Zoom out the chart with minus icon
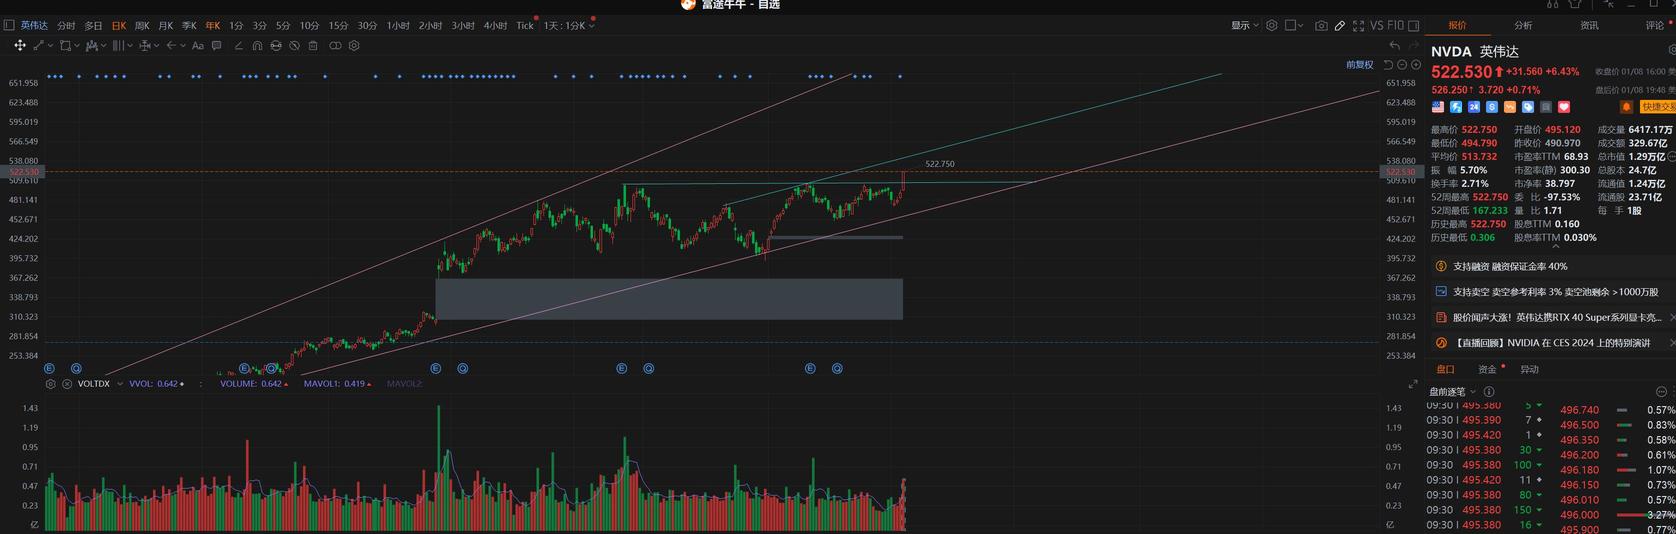Screen dimensions: 1676x534 tap(1402, 65)
